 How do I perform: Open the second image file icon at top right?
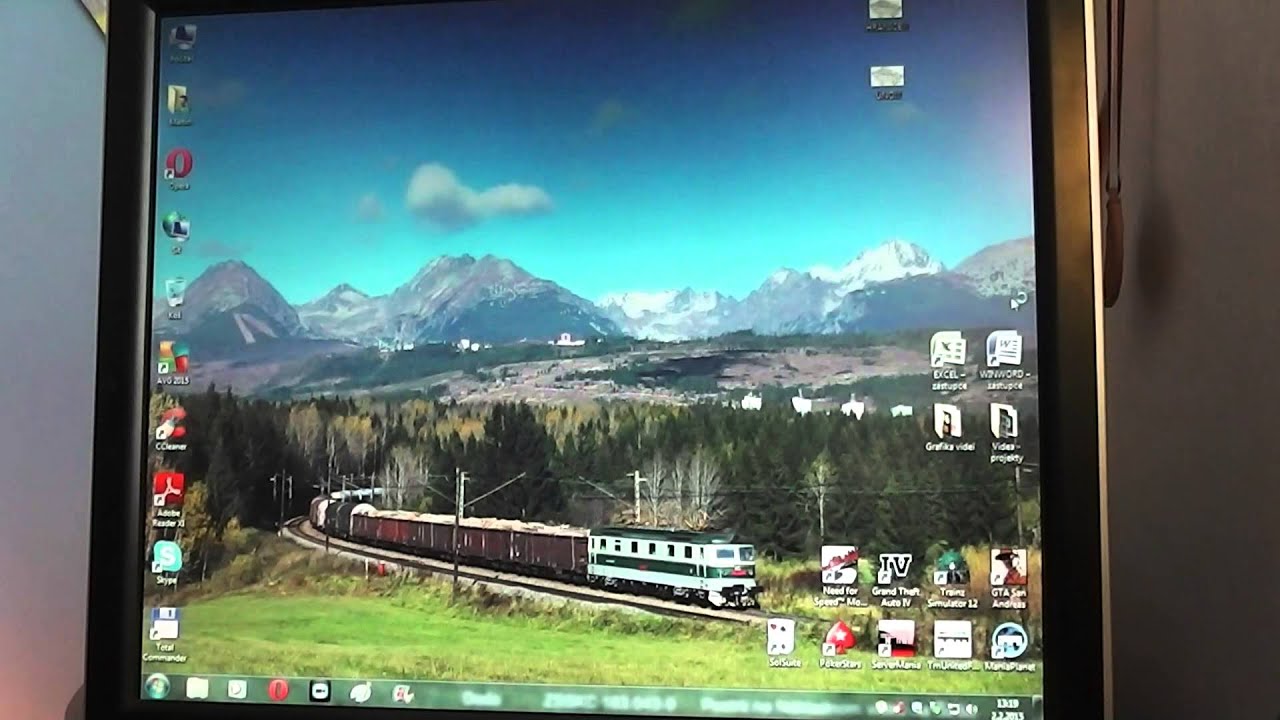[887, 82]
